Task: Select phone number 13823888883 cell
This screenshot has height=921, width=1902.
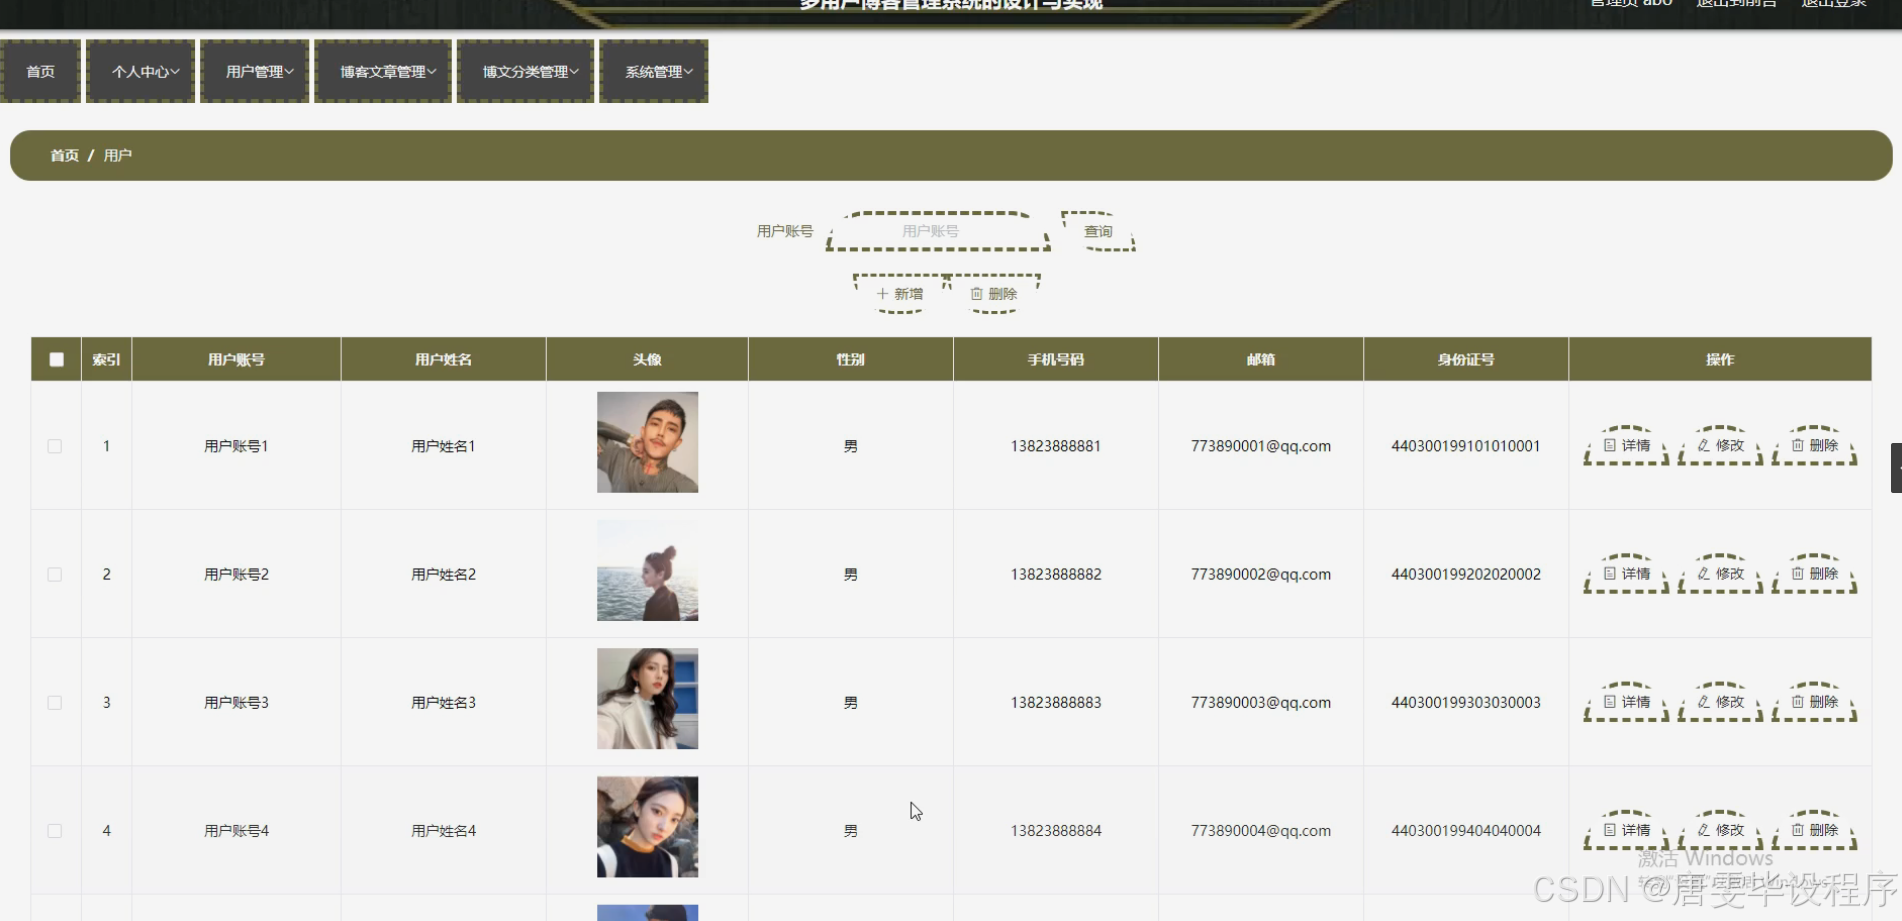Action: pyautogui.click(x=1056, y=702)
